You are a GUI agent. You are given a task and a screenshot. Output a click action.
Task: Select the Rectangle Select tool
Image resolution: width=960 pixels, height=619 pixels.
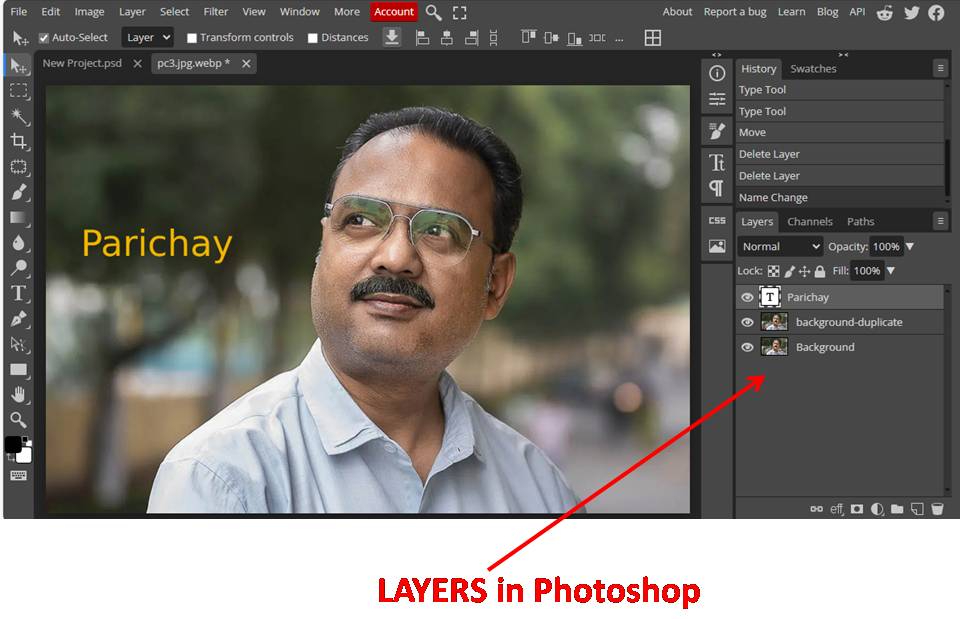(x=19, y=91)
